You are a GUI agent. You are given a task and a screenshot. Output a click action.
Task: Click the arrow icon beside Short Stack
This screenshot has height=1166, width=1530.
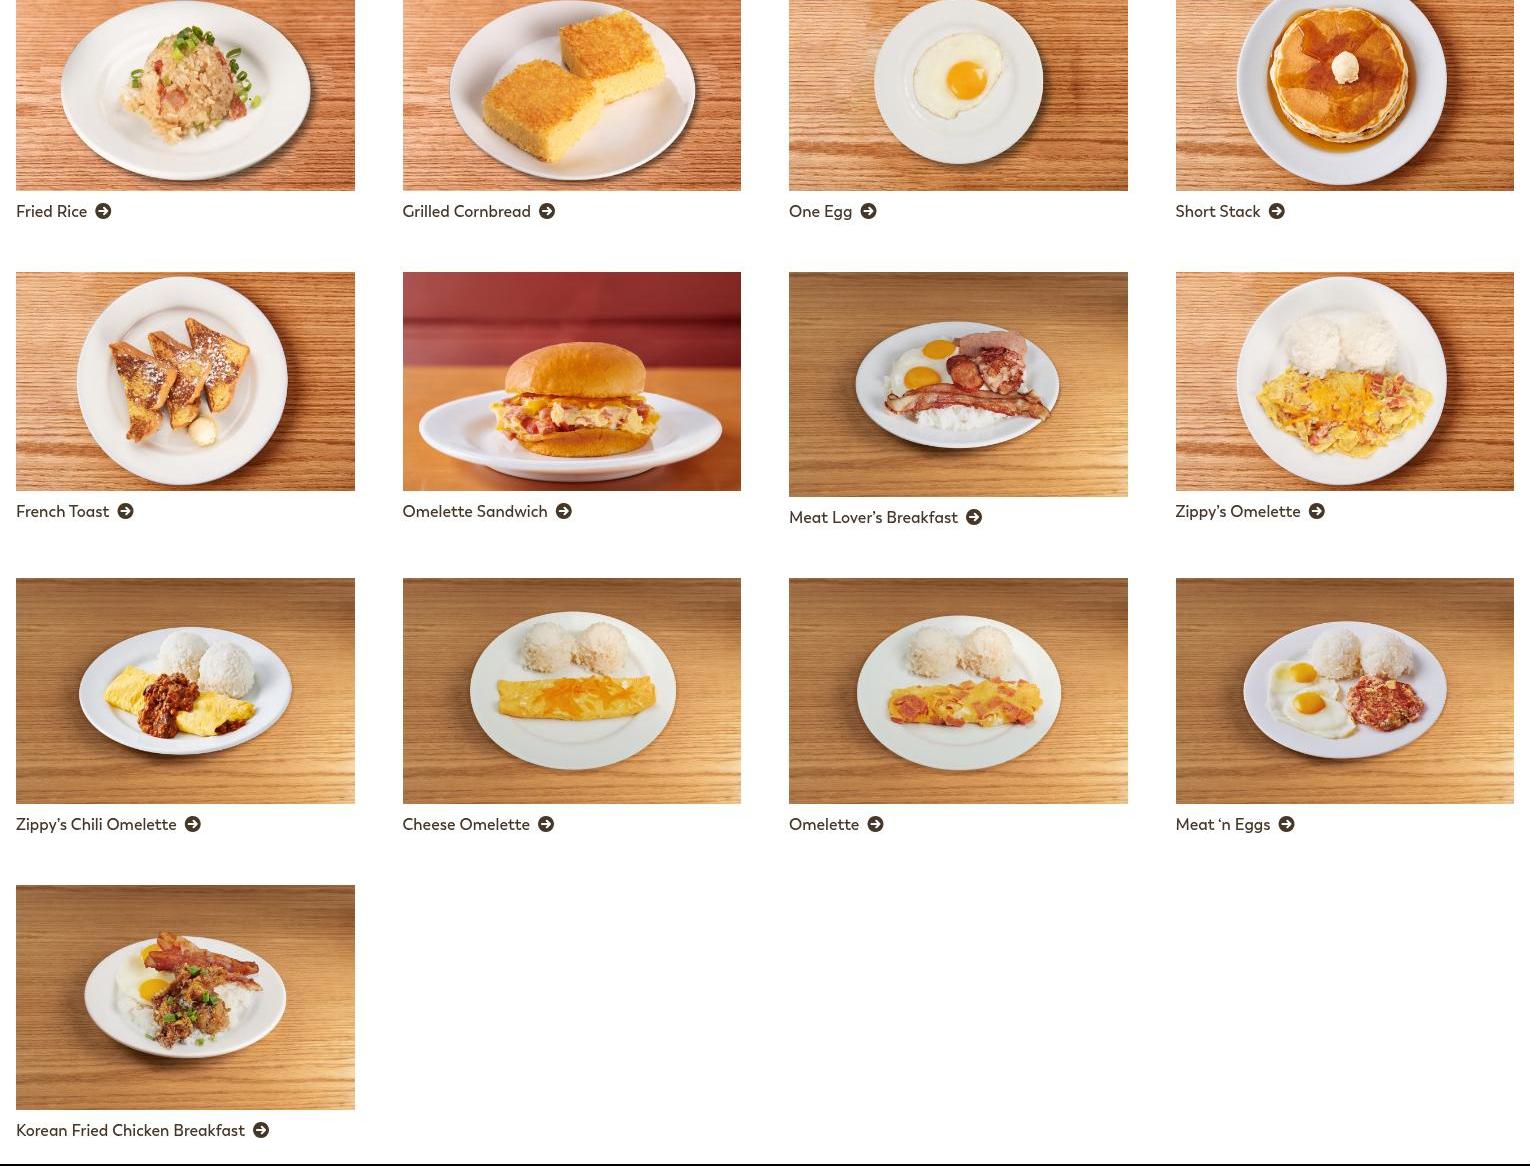coord(1276,211)
